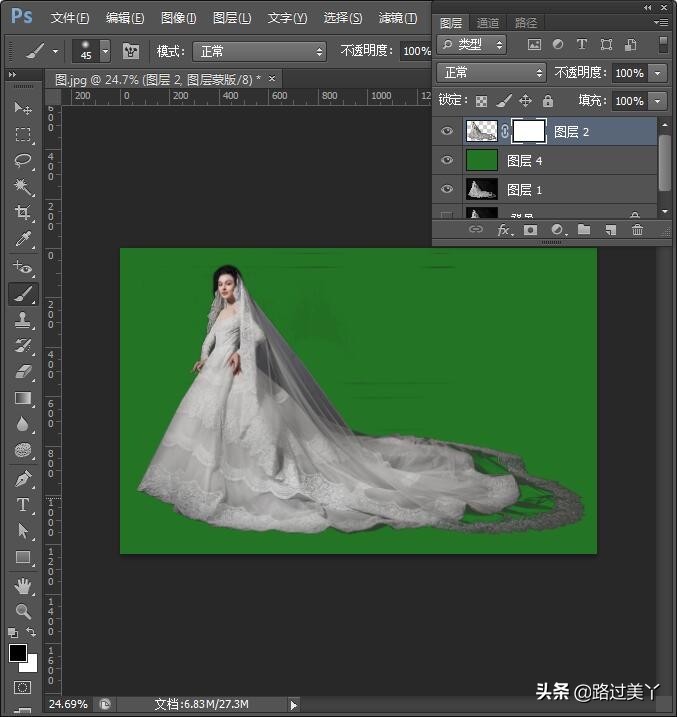Open the 编辑(E) menu
Image resolution: width=677 pixels, height=717 pixels.
tap(125, 18)
